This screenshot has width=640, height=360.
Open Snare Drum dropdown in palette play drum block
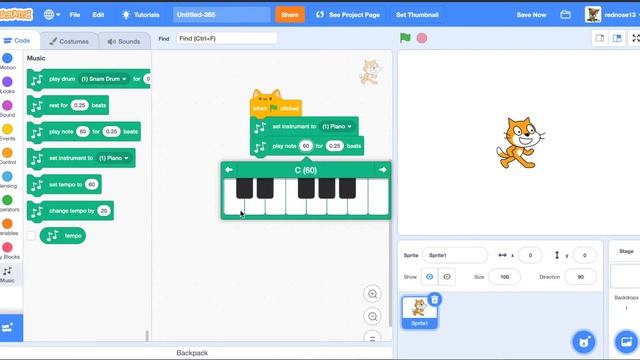(x=104, y=79)
